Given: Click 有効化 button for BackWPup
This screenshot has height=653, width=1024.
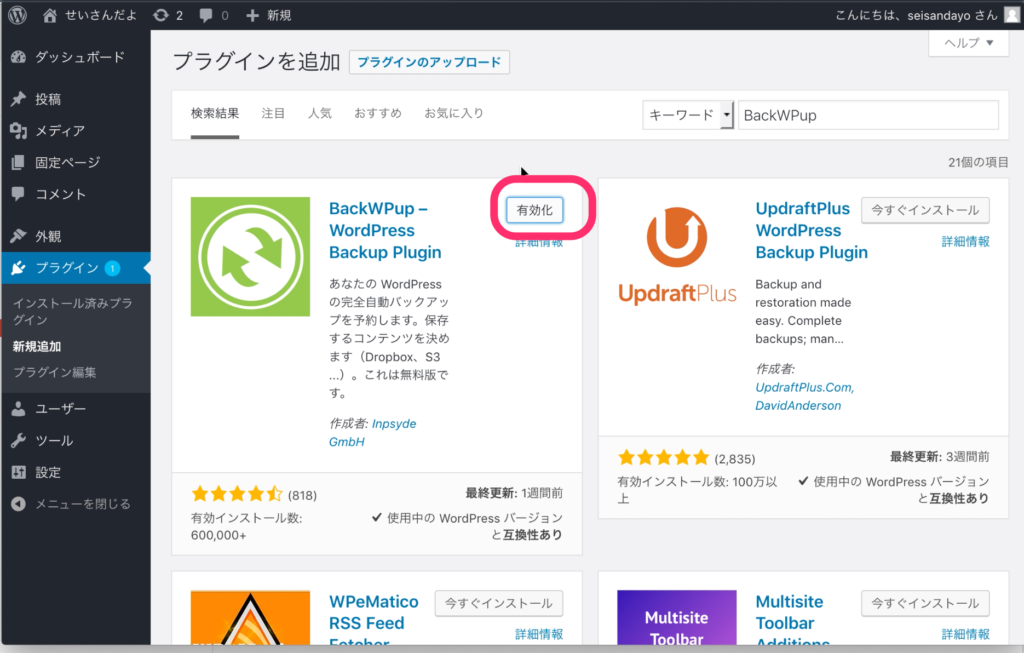Looking at the screenshot, I should pyautogui.click(x=535, y=210).
